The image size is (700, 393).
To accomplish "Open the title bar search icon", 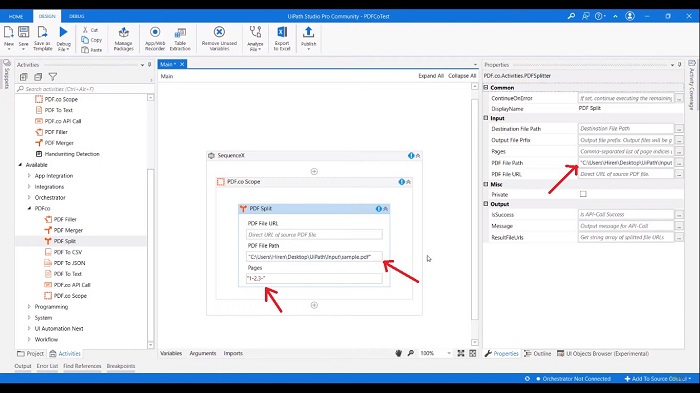I will (x=571, y=16).
